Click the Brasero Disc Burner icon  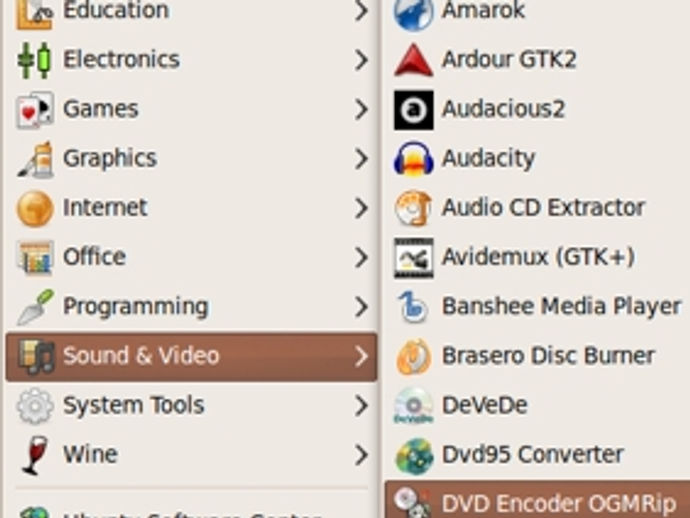413,356
